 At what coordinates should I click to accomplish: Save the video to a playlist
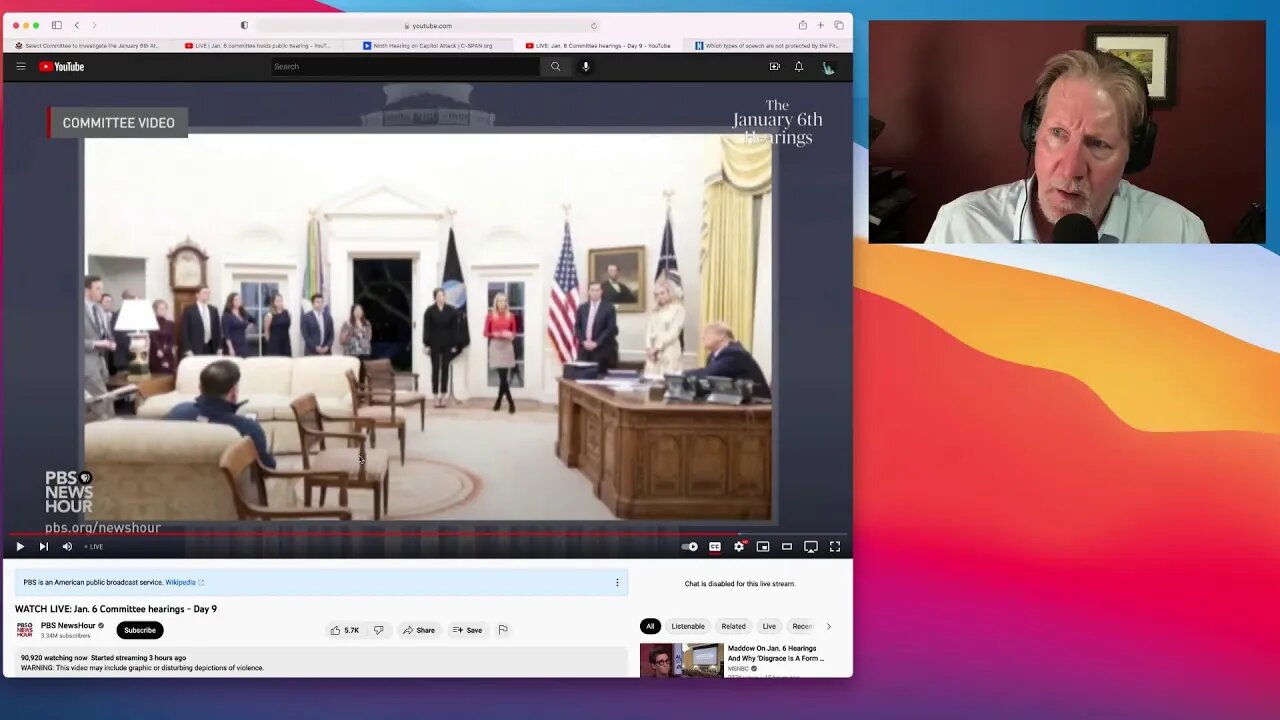pos(467,630)
